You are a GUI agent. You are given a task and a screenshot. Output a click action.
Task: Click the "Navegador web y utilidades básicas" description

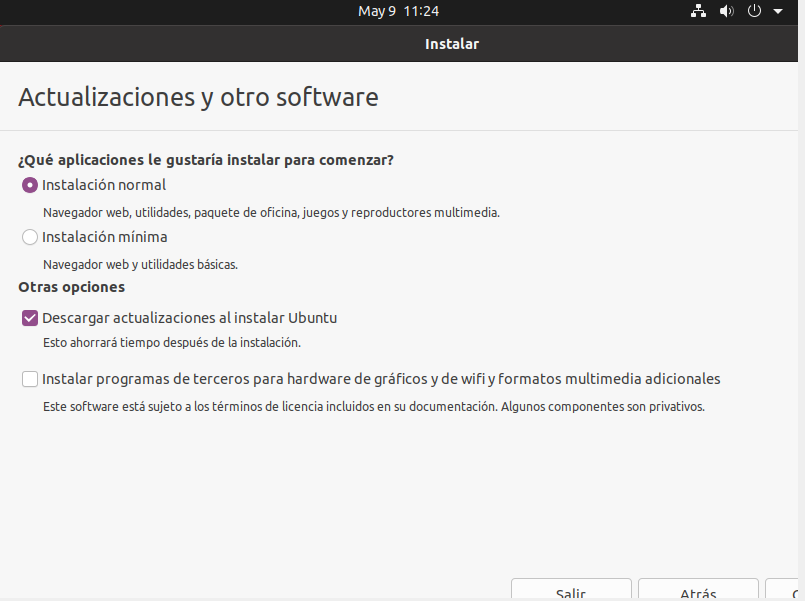(140, 265)
